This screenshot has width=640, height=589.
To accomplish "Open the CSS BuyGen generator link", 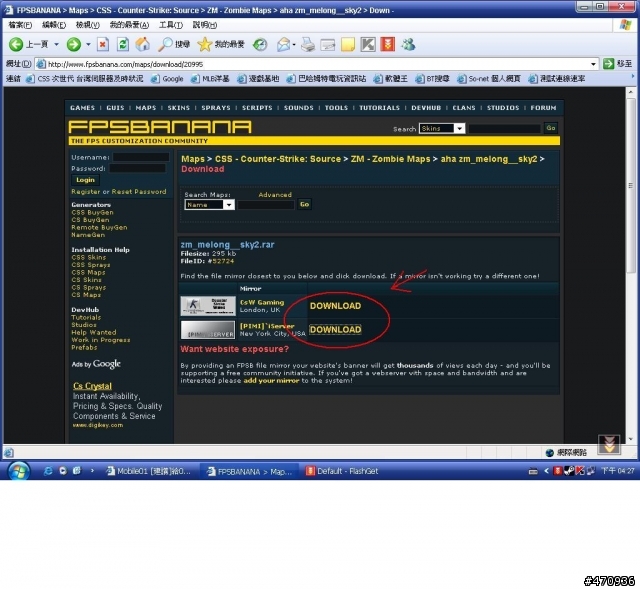I will point(92,212).
